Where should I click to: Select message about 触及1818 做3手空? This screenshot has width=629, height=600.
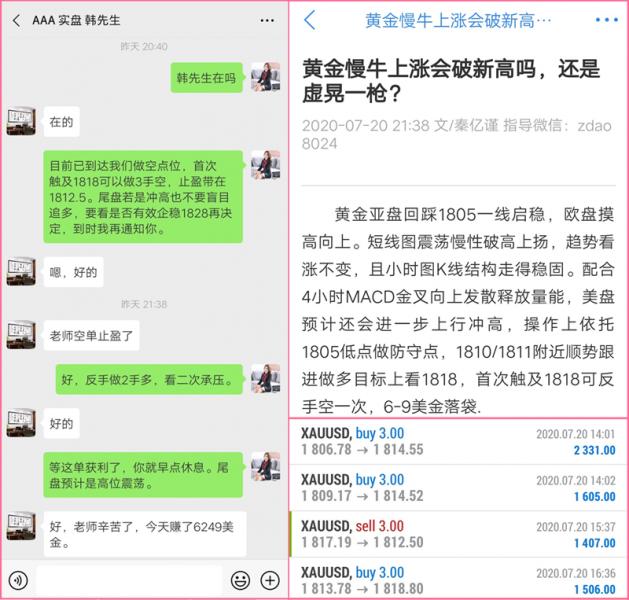point(143,197)
